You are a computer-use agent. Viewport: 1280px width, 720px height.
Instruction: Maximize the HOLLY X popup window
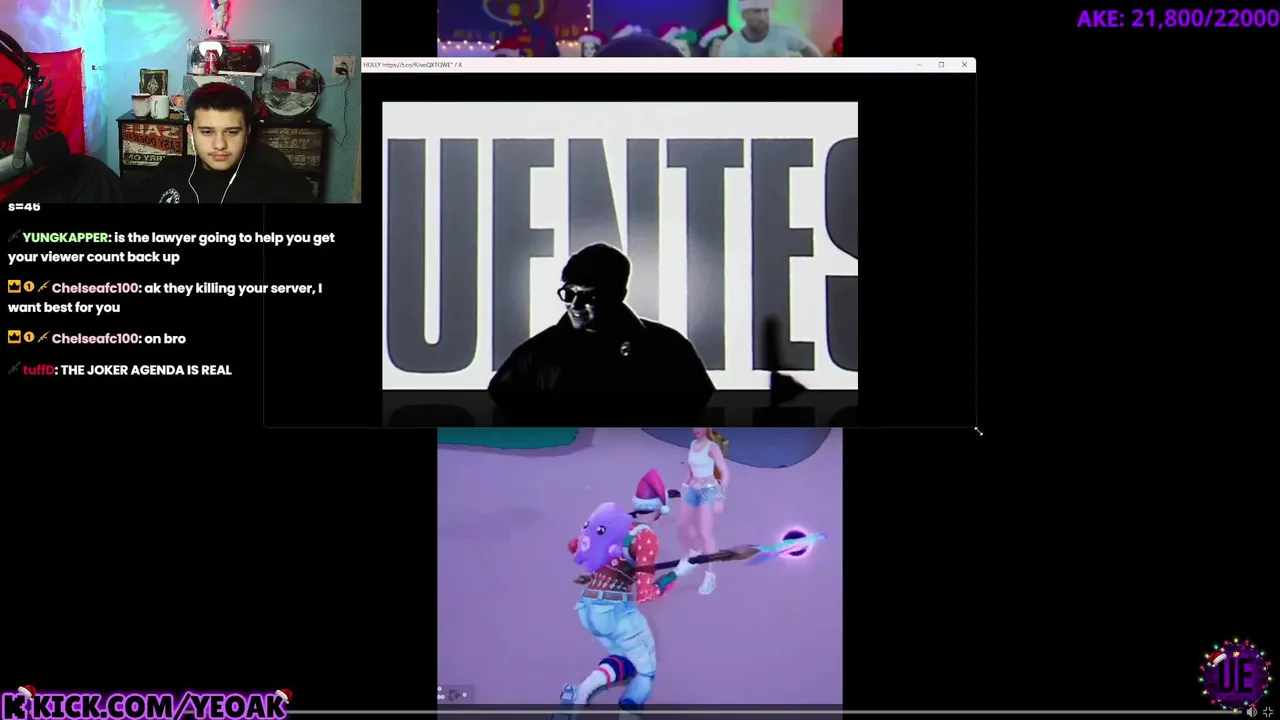[941, 65]
